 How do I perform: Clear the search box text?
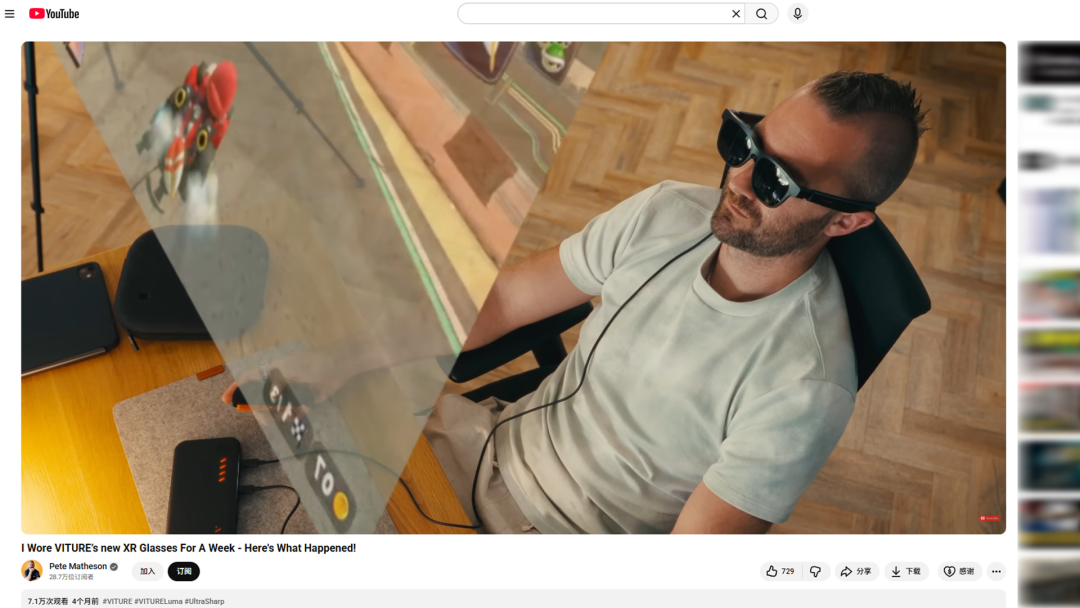[736, 14]
